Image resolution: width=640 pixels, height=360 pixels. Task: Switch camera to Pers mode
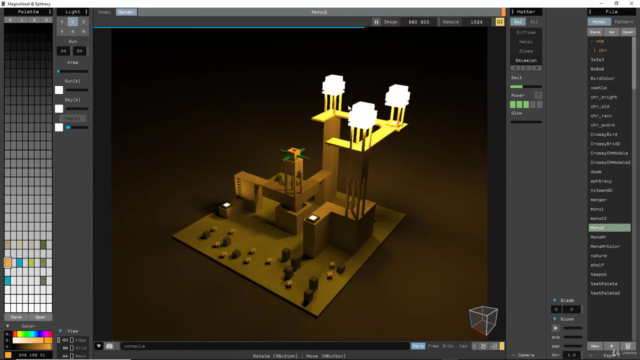418,346
